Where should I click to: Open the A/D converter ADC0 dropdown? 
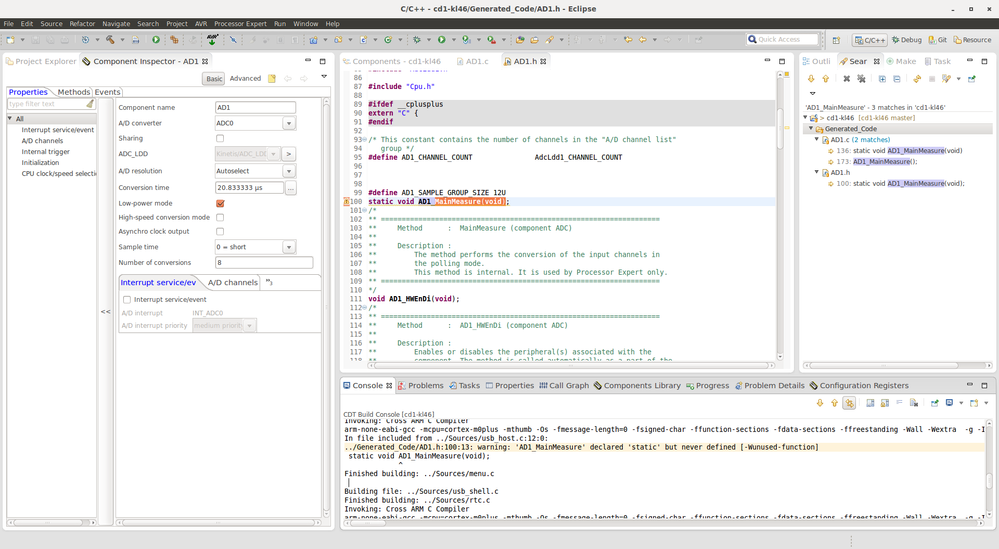point(288,124)
